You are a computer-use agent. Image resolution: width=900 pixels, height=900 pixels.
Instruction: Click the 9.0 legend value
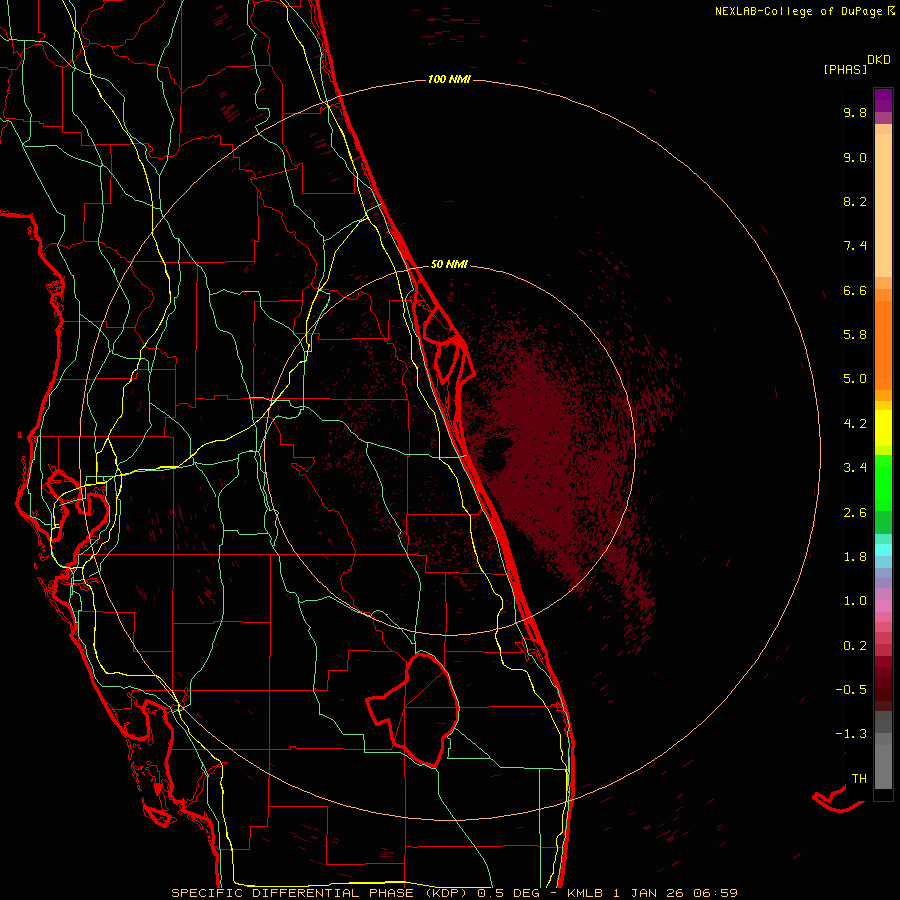pyautogui.click(x=855, y=157)
